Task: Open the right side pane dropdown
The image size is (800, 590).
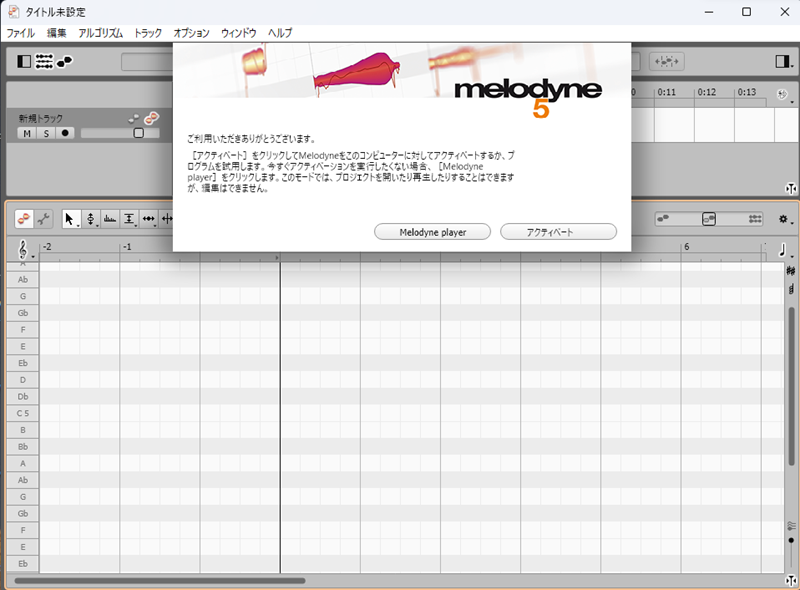Action: point(784,62)
